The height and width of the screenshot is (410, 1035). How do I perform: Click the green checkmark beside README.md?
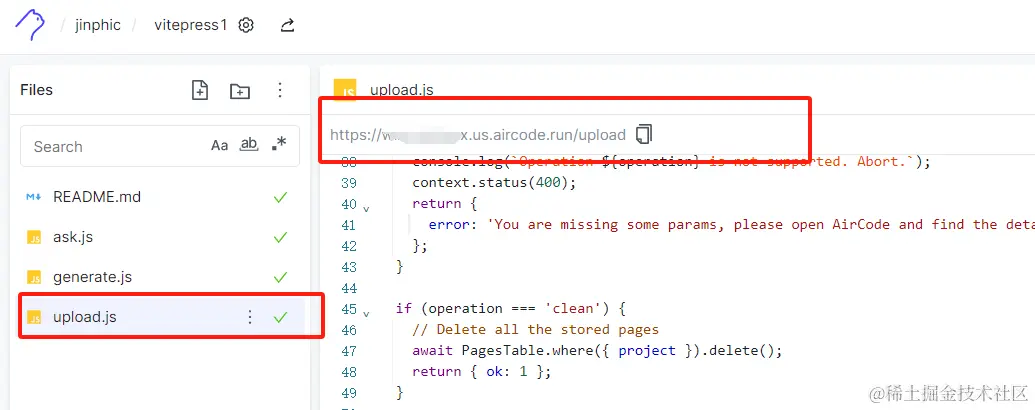(x=281, y=197)
